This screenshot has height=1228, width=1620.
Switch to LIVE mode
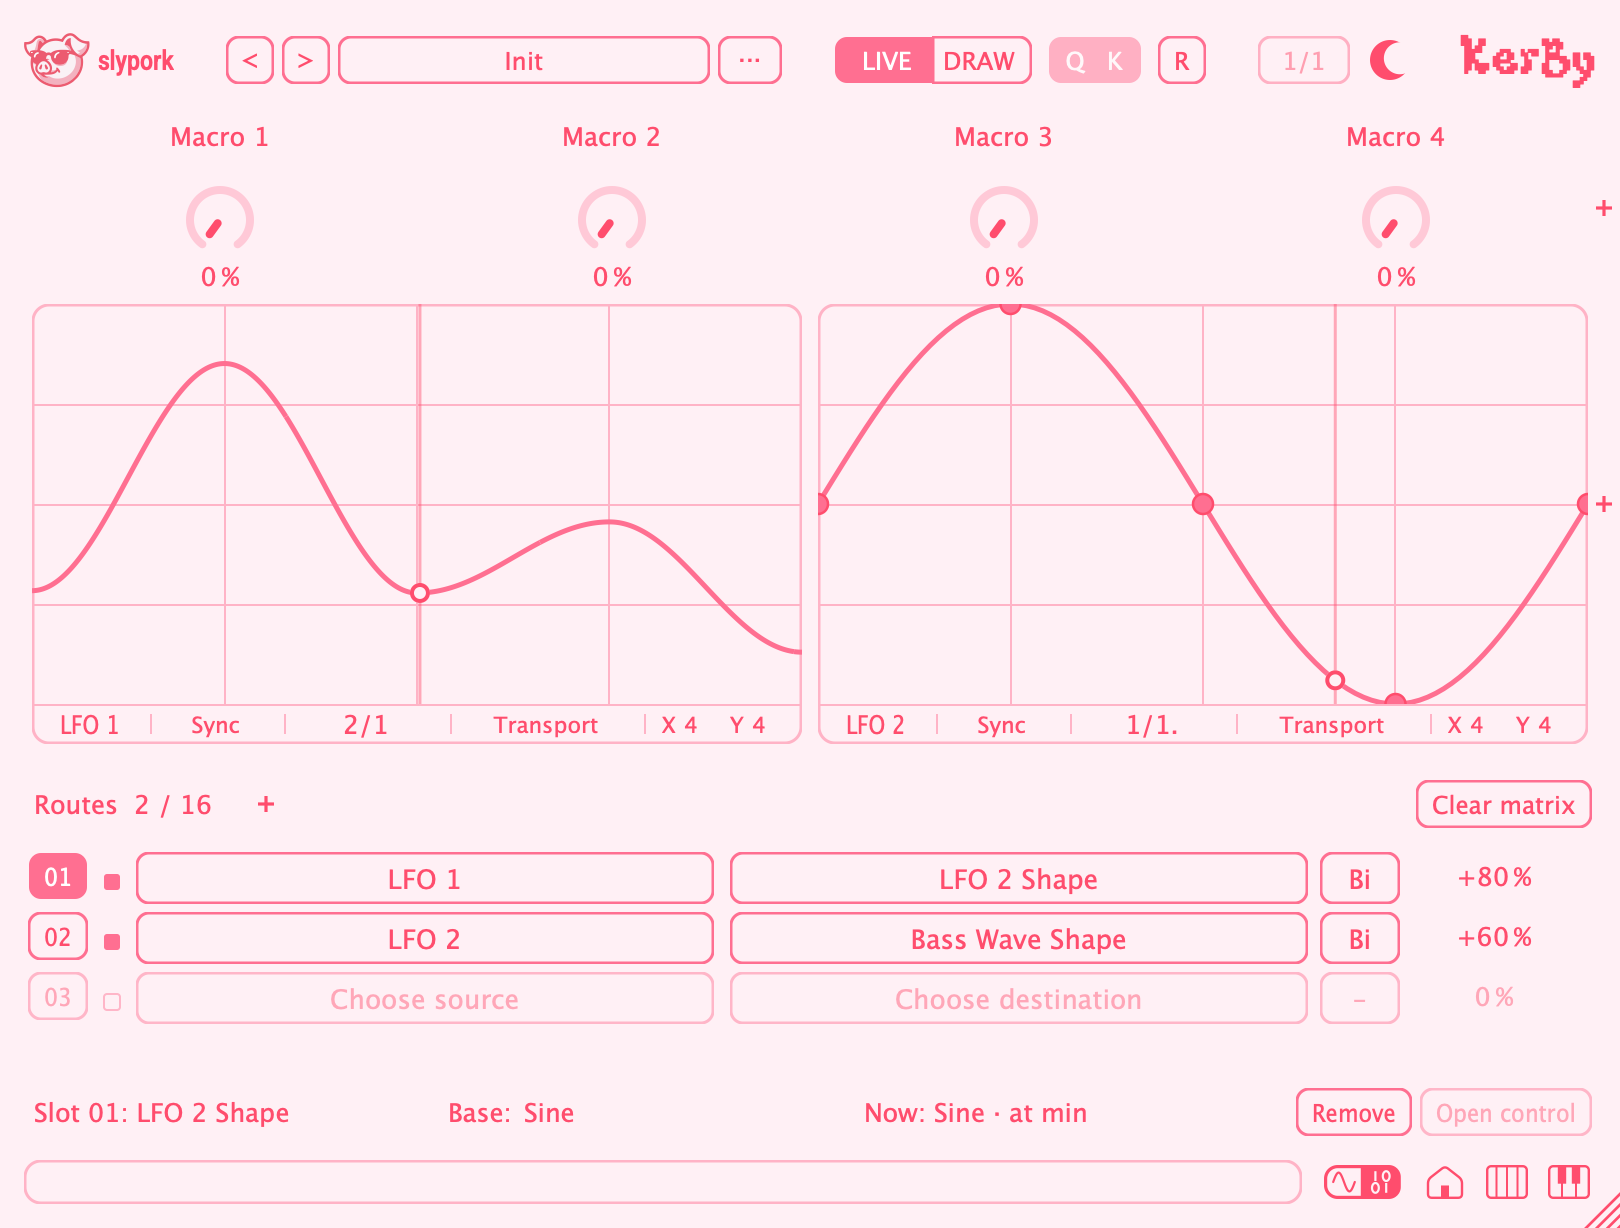coord(885,61)
